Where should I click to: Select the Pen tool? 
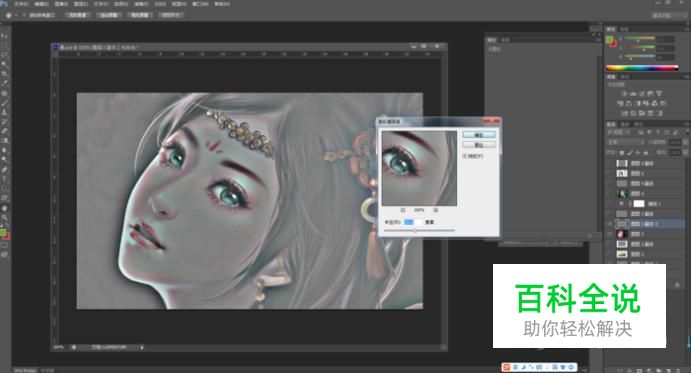click(4, 169)
